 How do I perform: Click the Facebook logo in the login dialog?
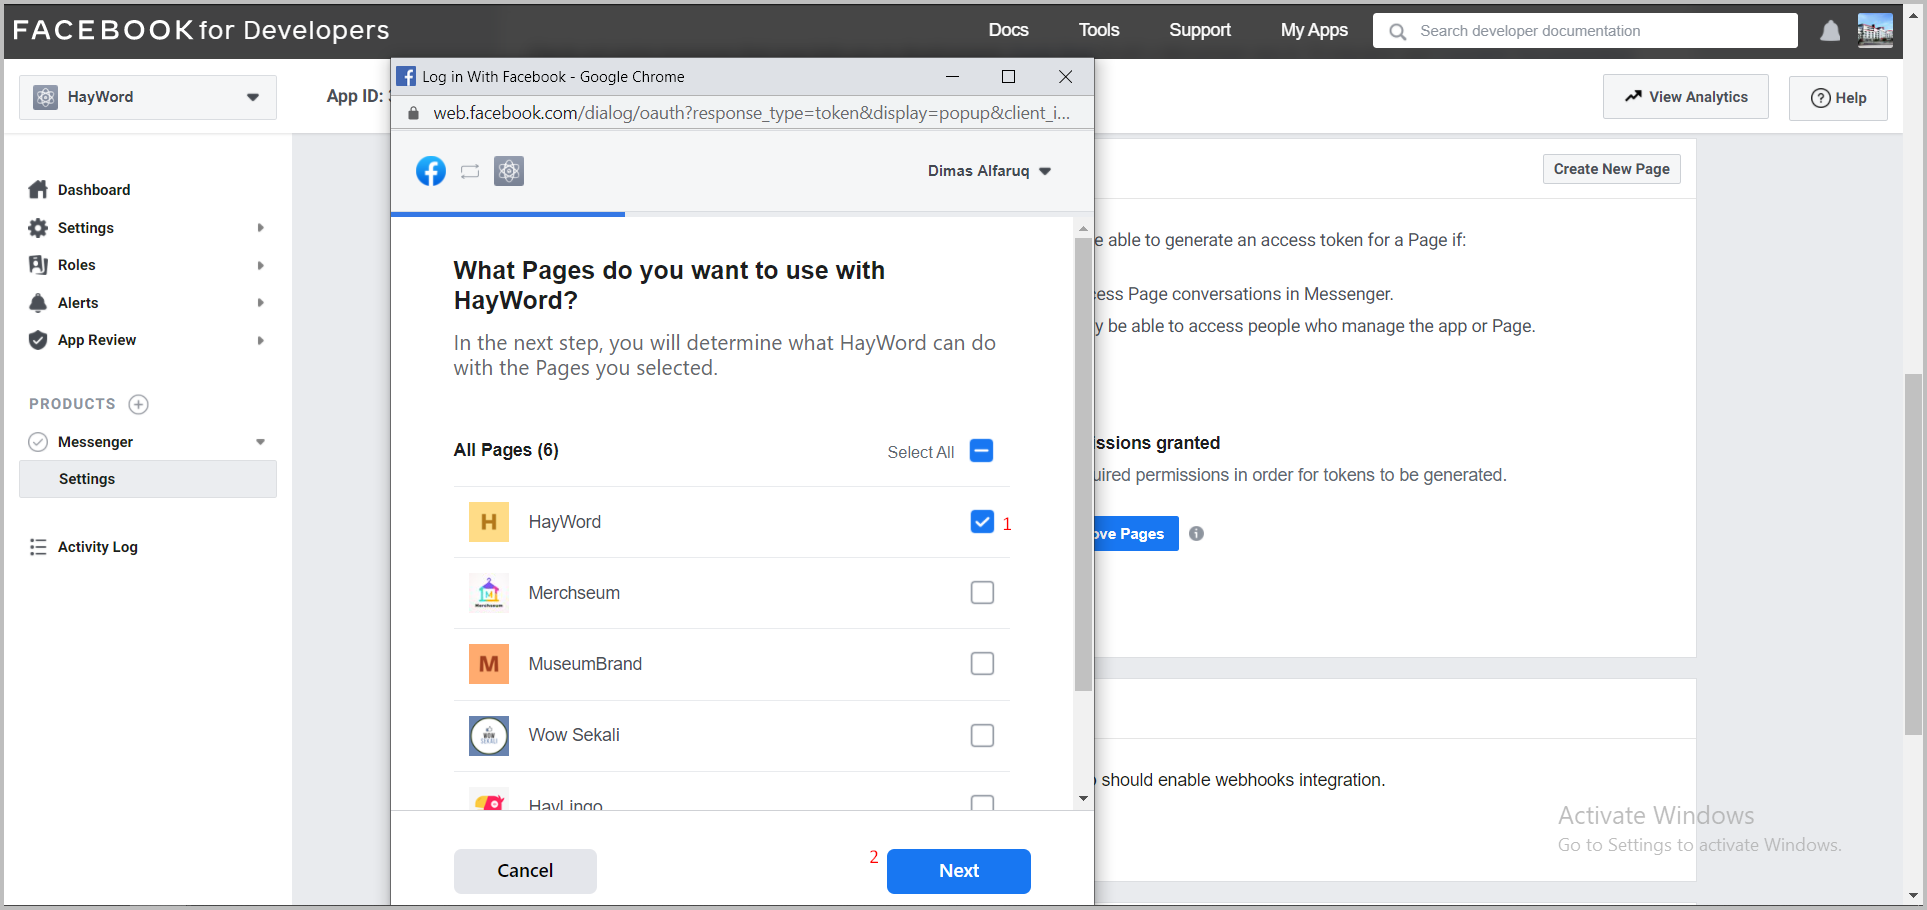431,171
